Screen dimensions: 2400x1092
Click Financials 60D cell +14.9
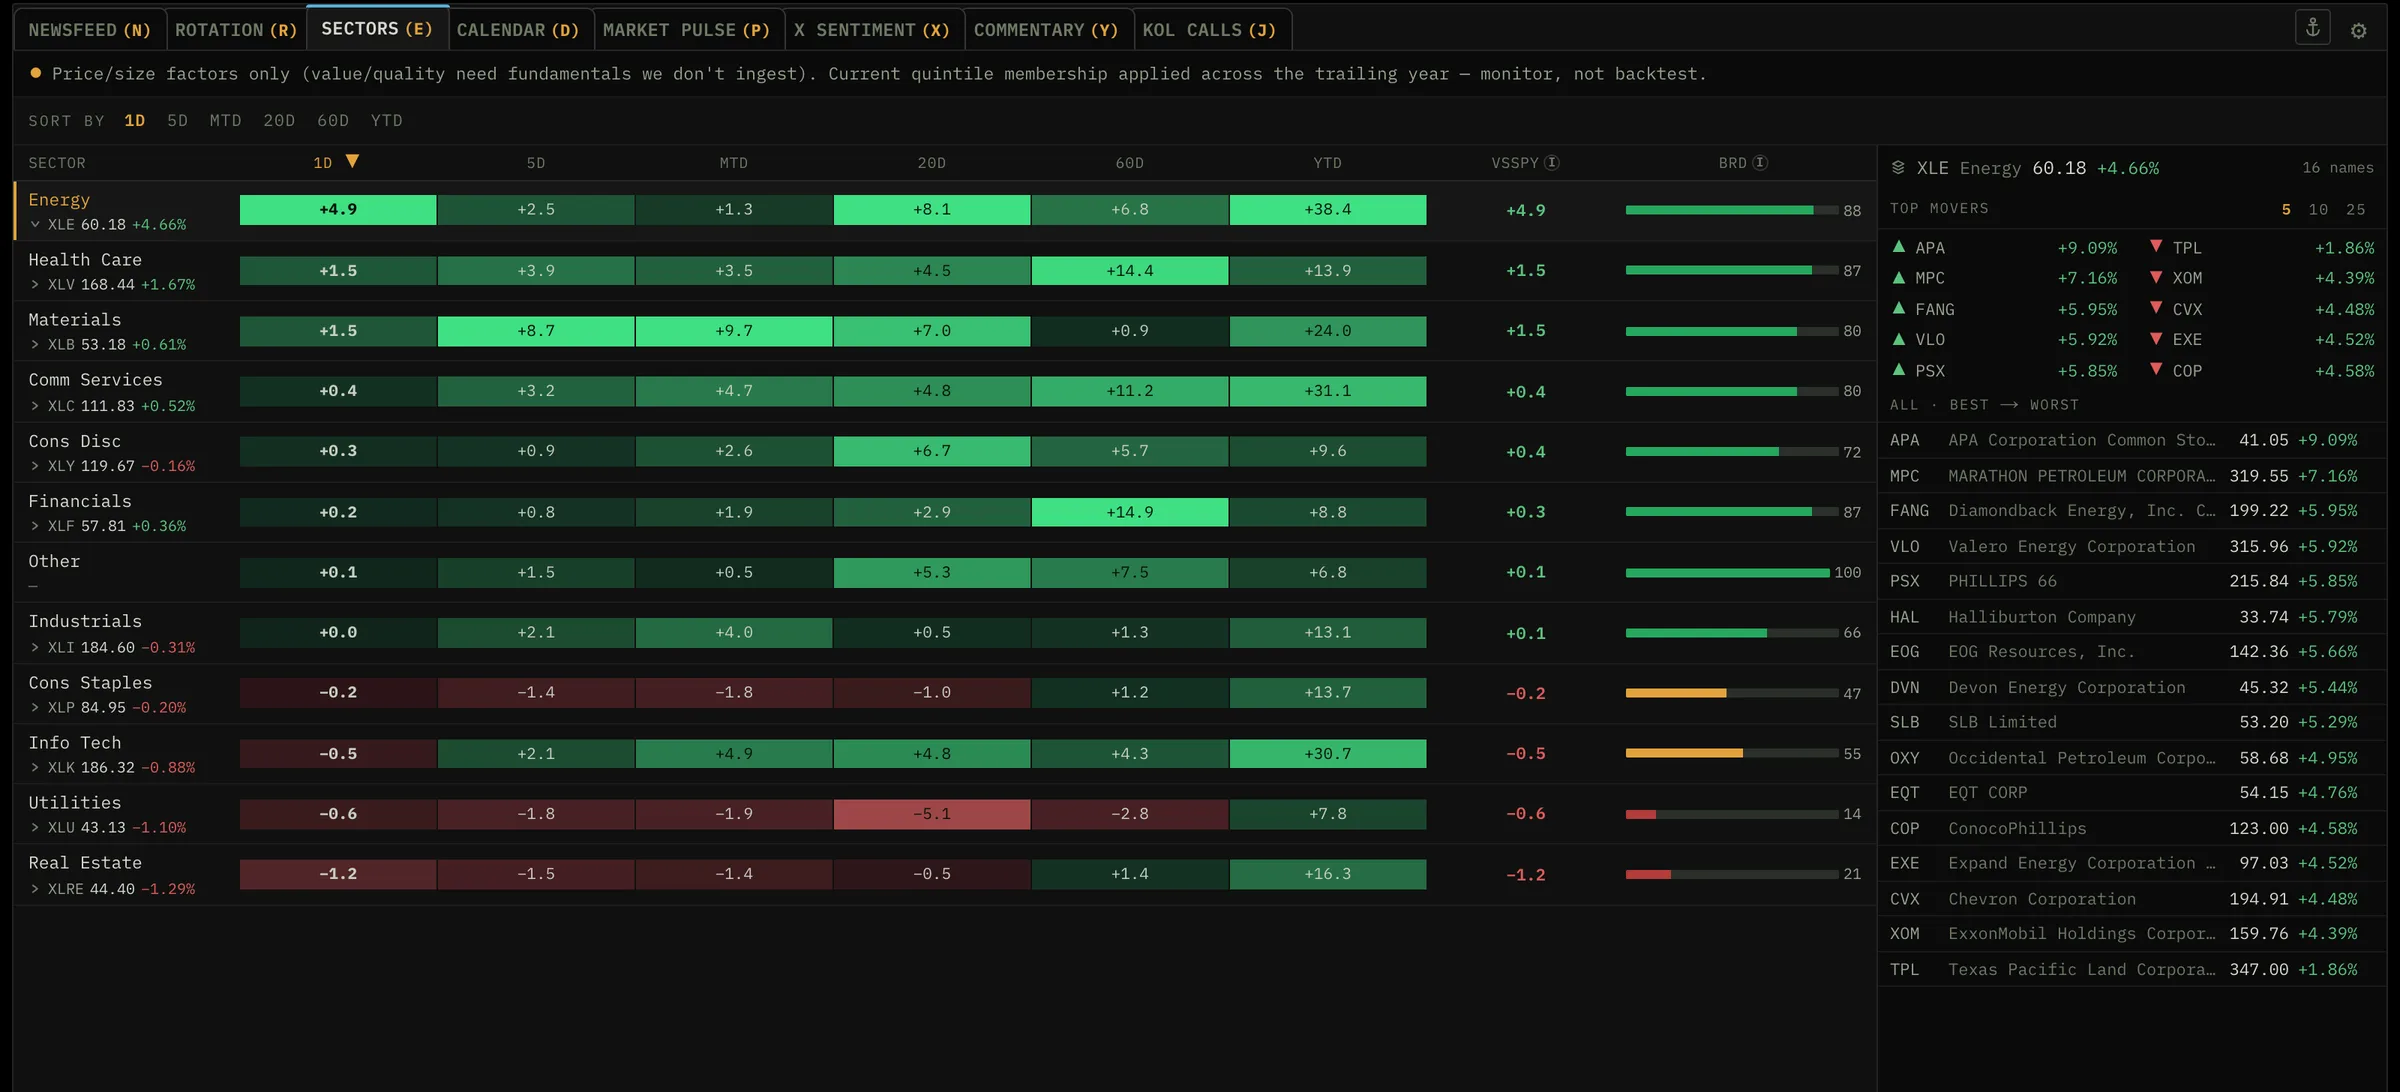(x=1130, y=512)
